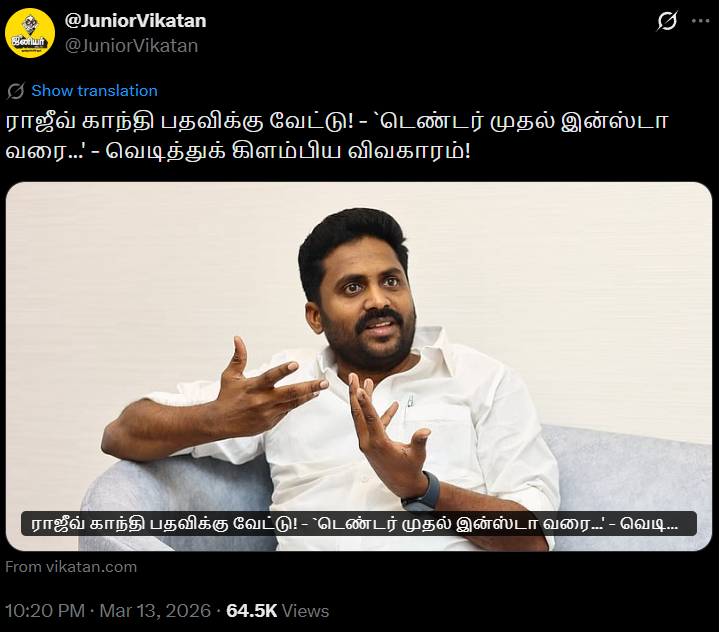Click the tweet's second line starting with வரை
Screen dimensions: 719x632
click(238, 151)
